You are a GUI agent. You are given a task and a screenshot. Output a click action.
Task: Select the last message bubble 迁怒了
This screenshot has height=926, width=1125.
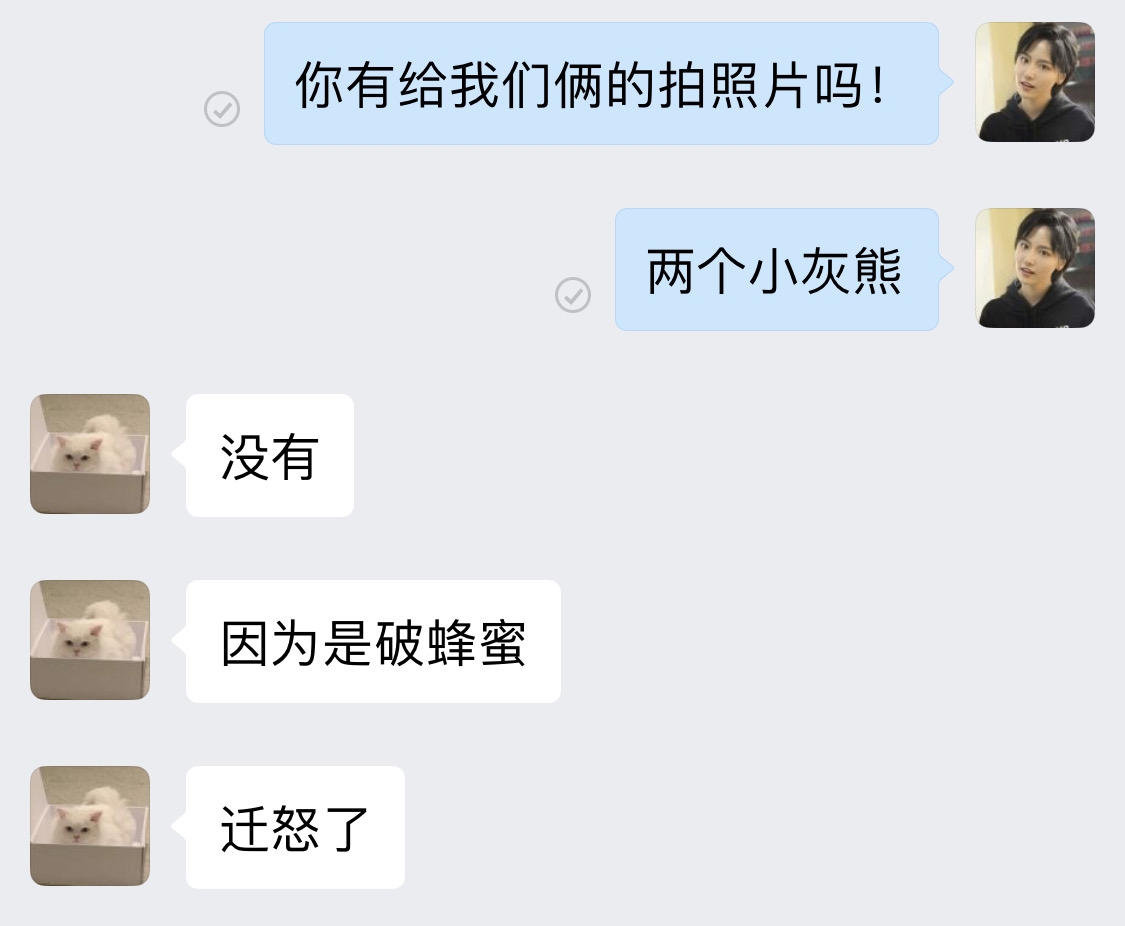tap(296, 828)
